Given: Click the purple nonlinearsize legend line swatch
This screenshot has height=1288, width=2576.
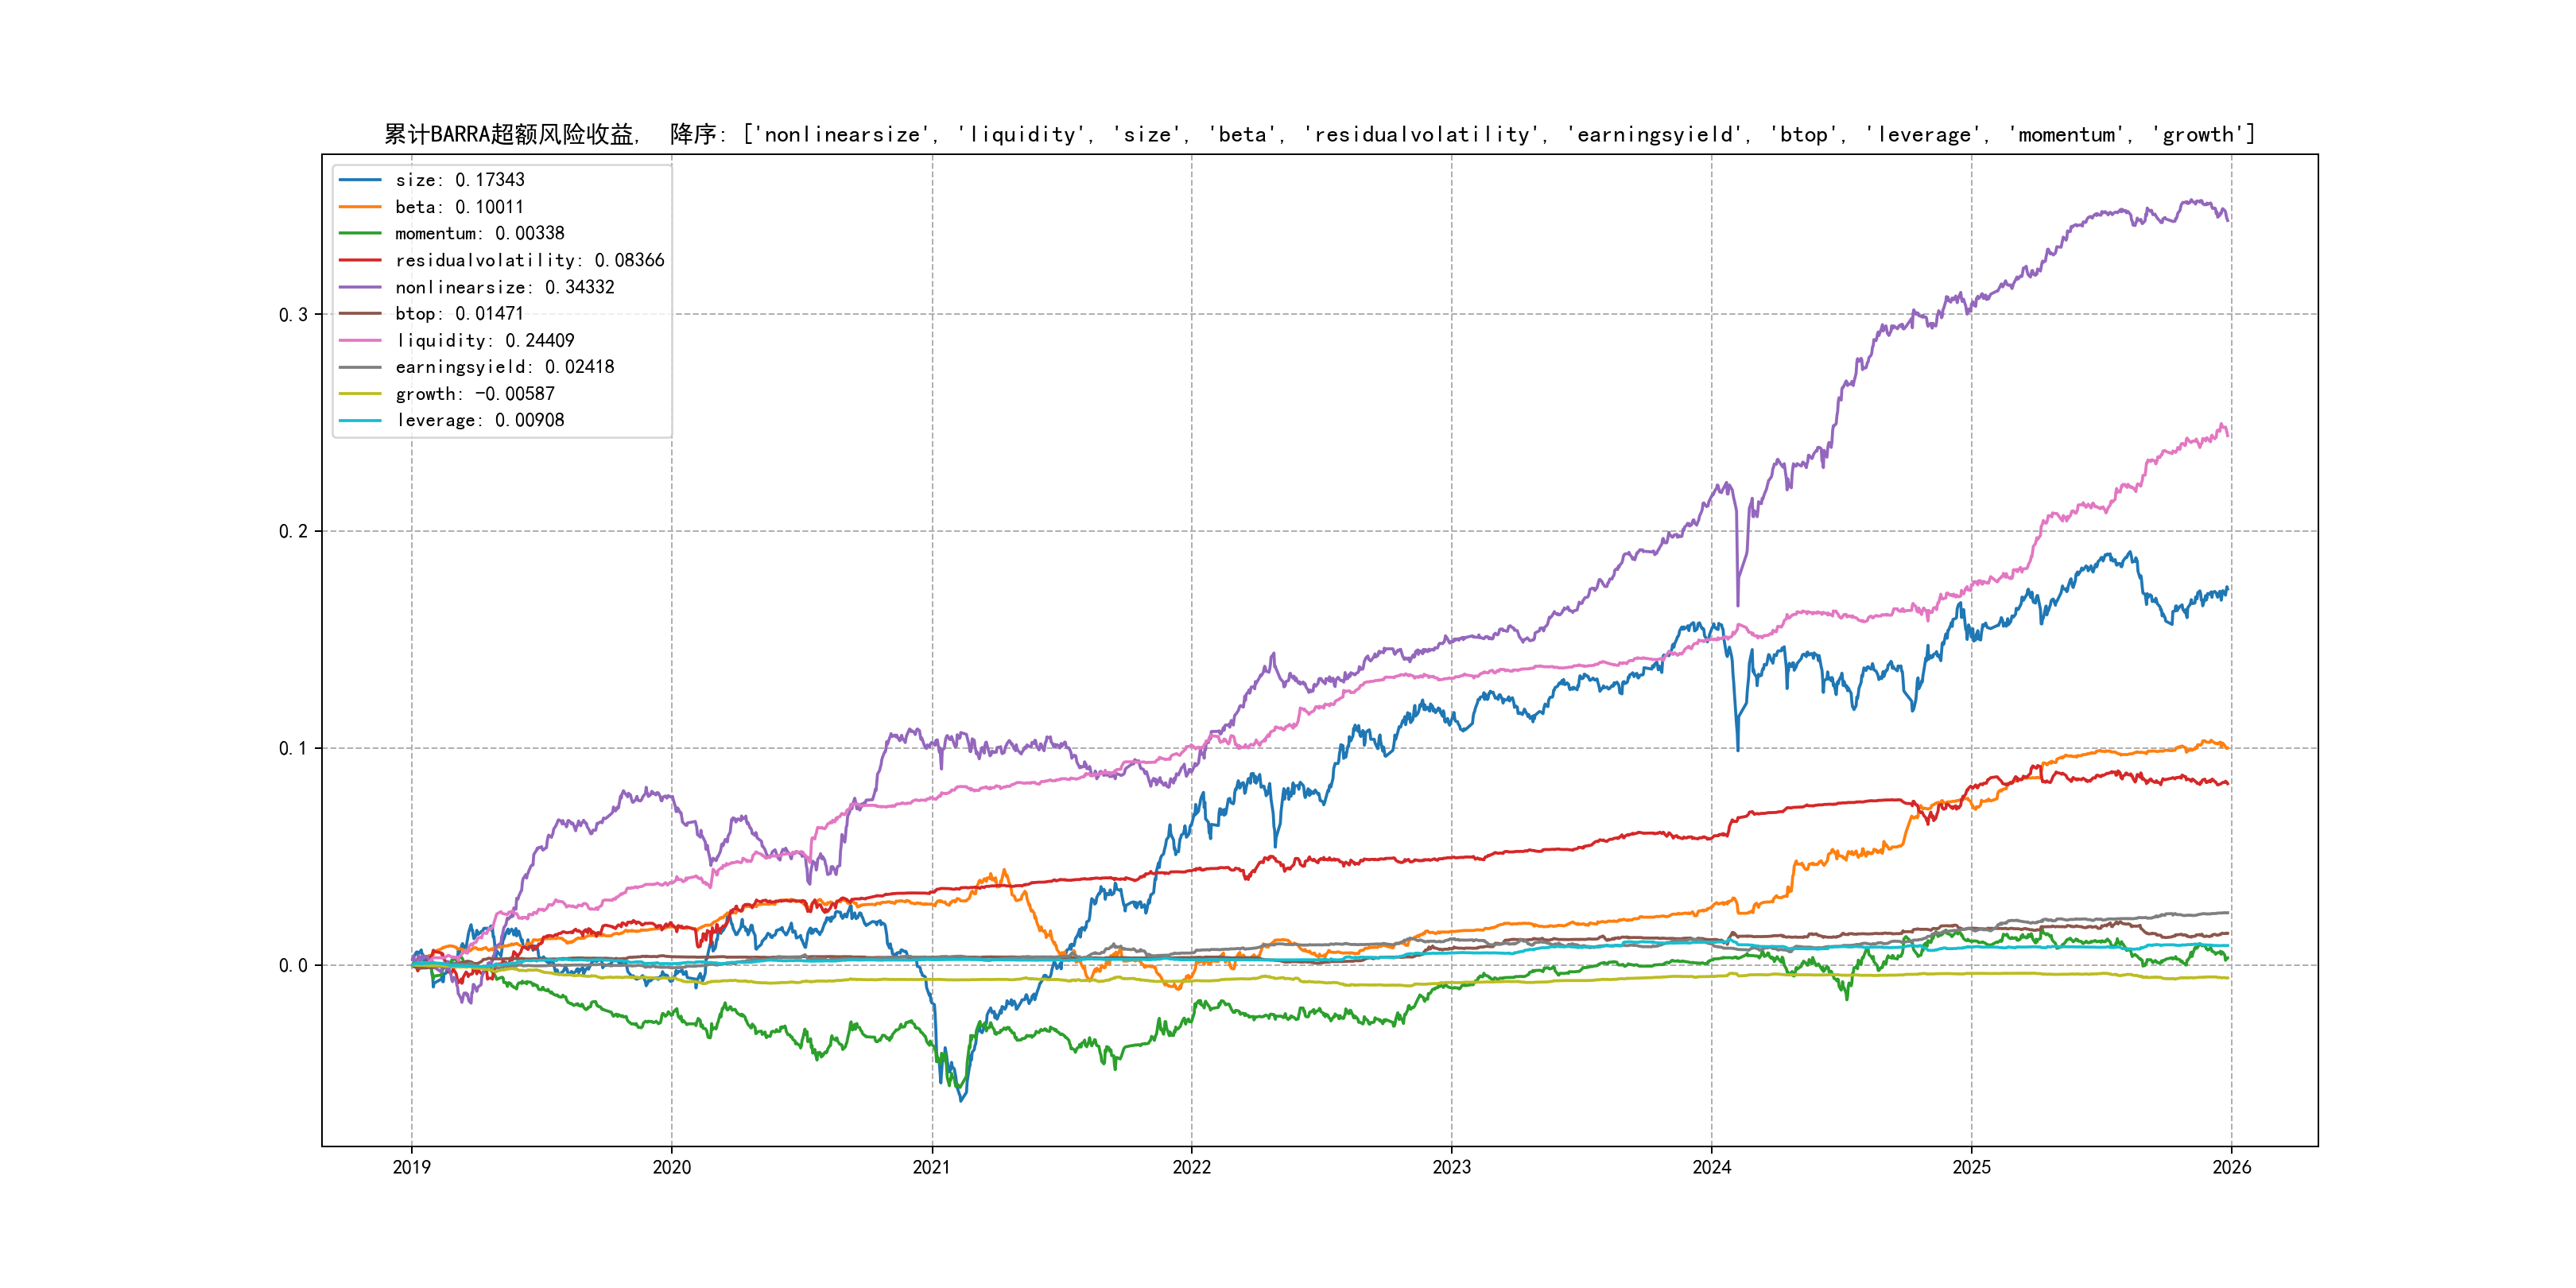Looking at the screenshot, I should [360, 287].
